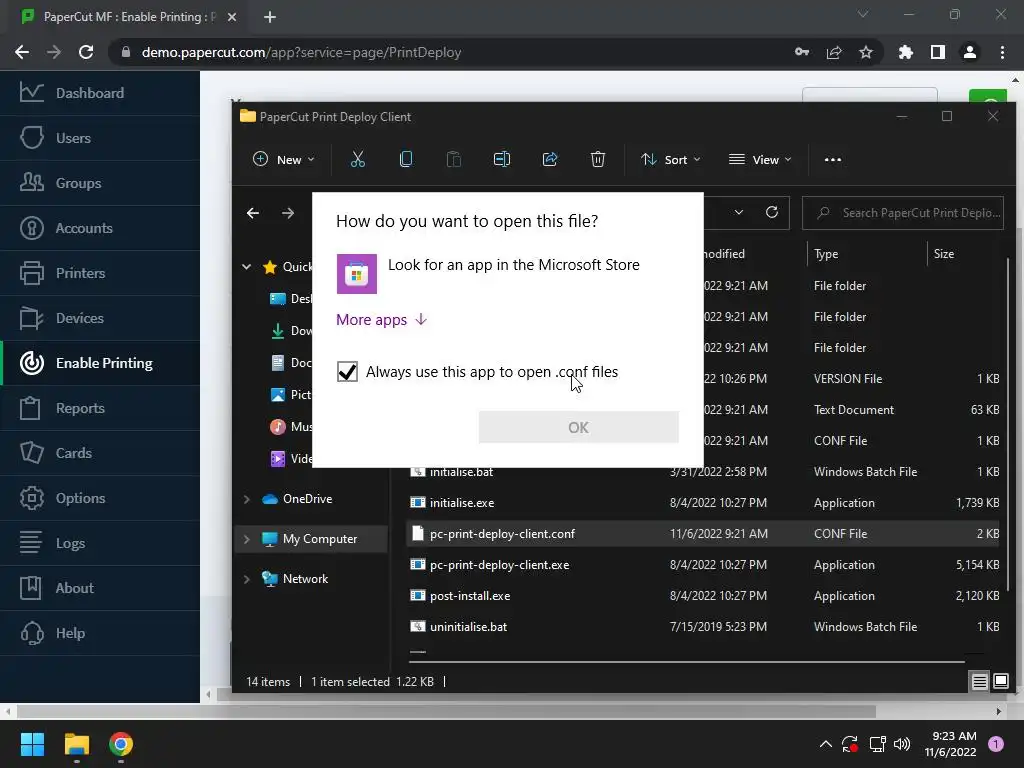Screen dimensions: 1024x768
Task: Switch to details view layout icon
Action: [979, 682]
